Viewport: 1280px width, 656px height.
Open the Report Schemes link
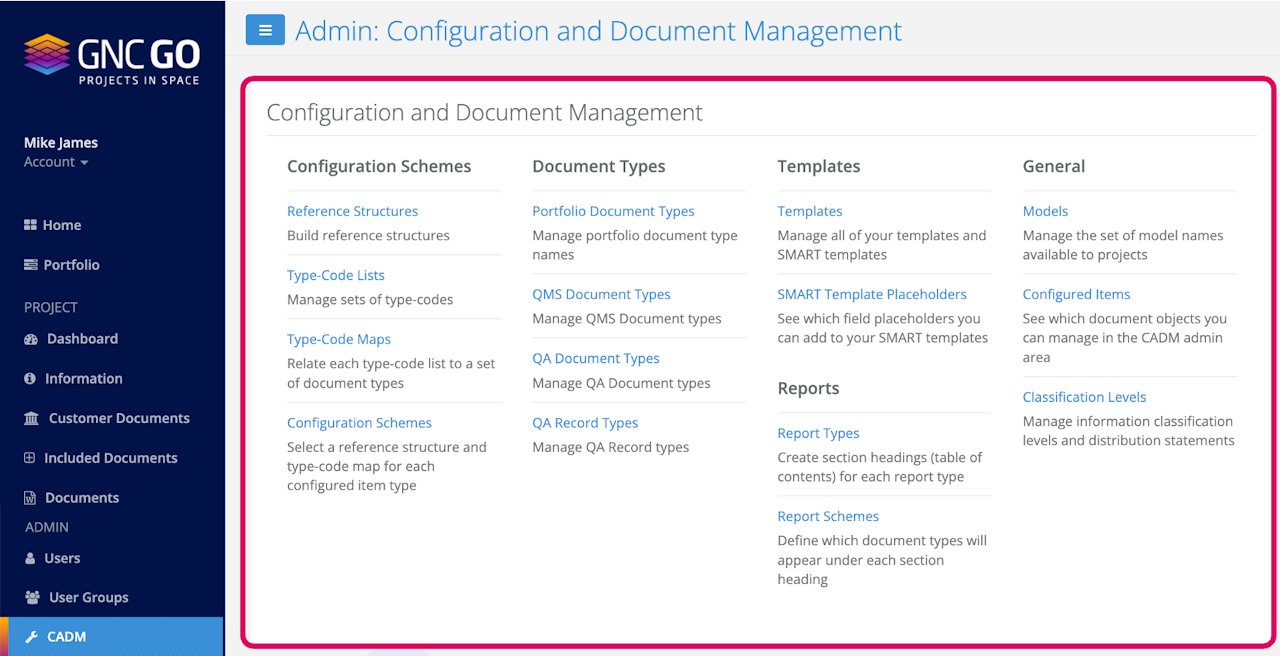[828, 516]
